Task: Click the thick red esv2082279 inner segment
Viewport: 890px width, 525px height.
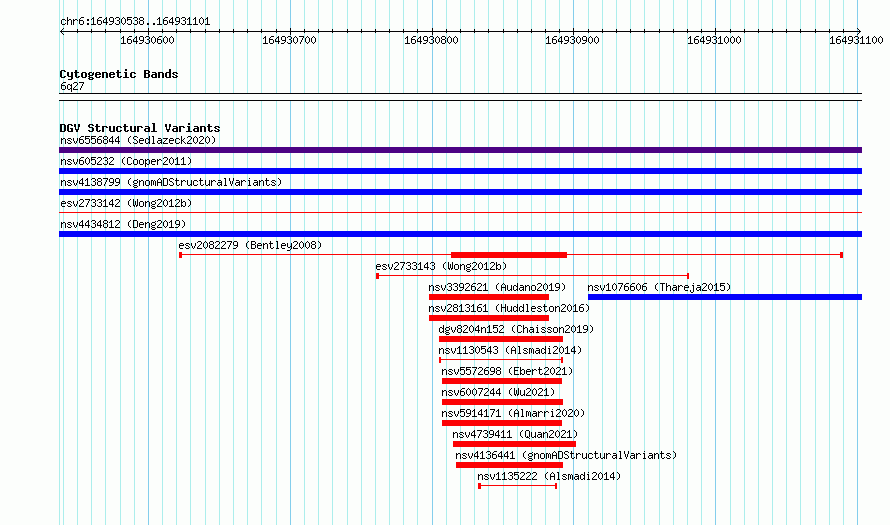Action: pyautogui.click(x=509, y=255)
